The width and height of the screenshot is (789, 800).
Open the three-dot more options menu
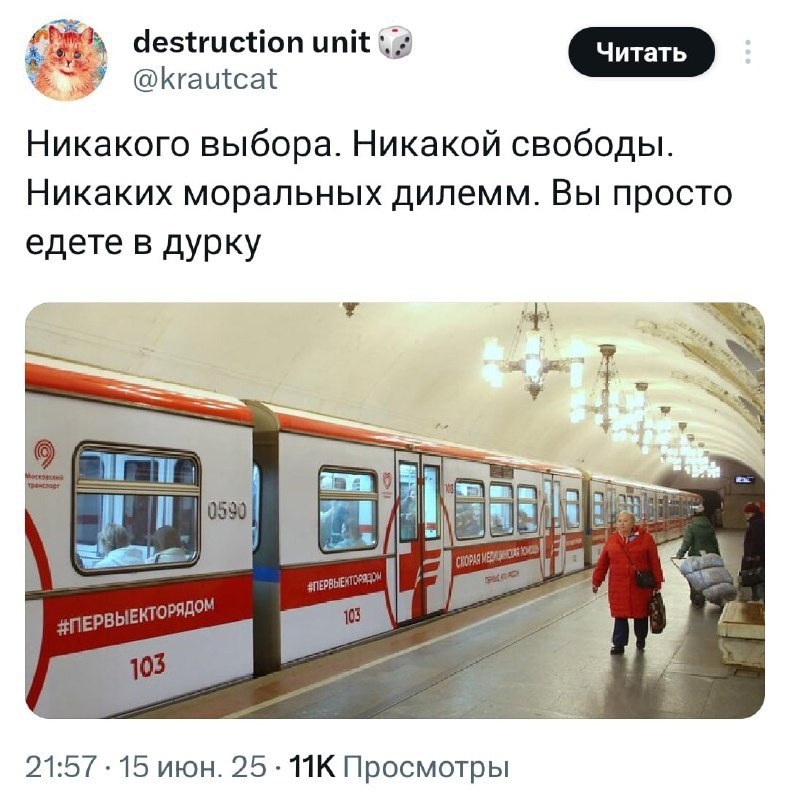tap(748, 52)
